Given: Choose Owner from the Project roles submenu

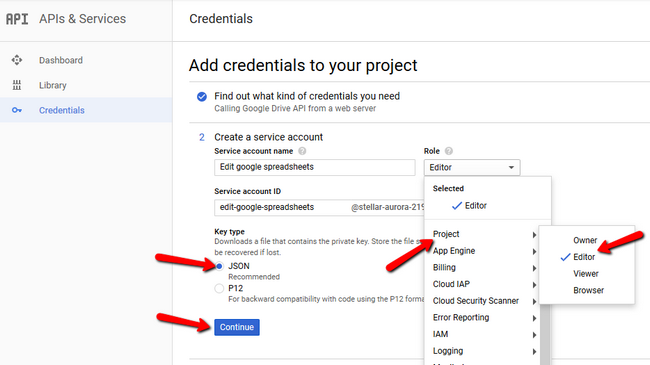Looking at the screenshot, I should click(x=585, y=240).
